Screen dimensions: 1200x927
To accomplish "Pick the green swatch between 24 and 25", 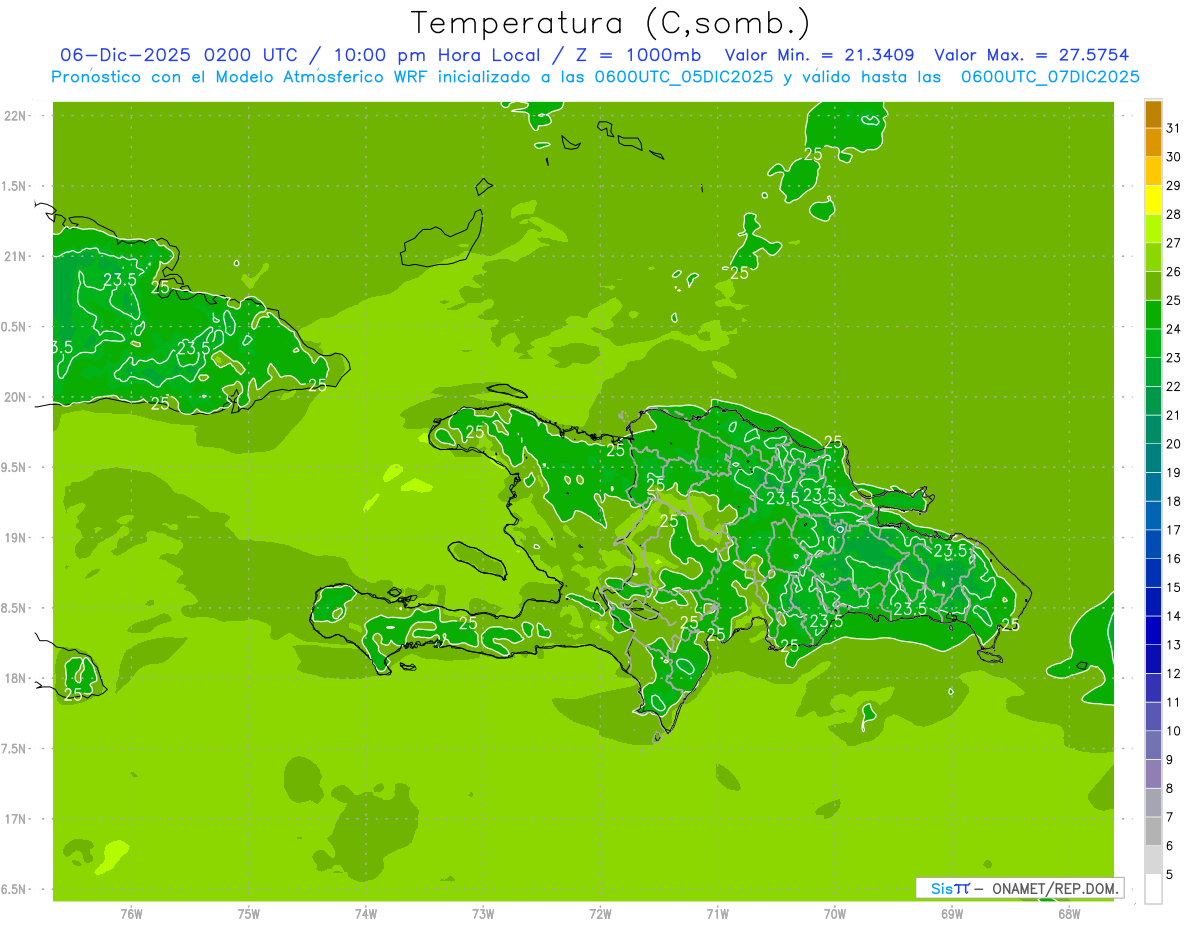I will (x=1153, y=315).
